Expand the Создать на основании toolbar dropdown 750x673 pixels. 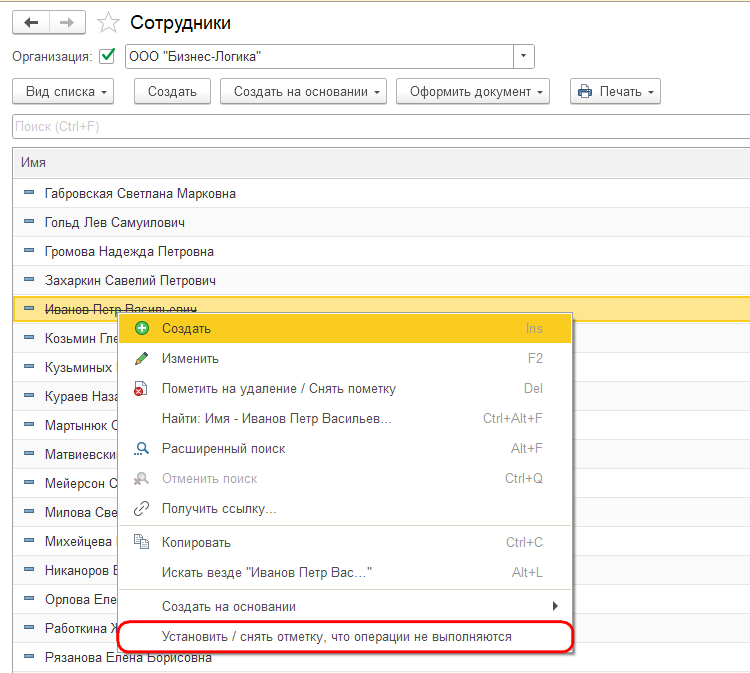[303, 91]
